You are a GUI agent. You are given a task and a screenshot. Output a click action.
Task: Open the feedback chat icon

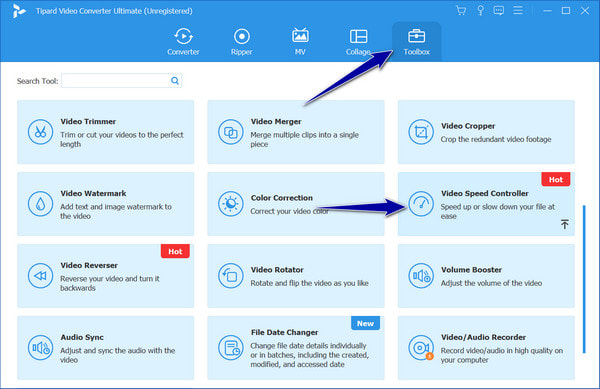click(x=499, y=10)
